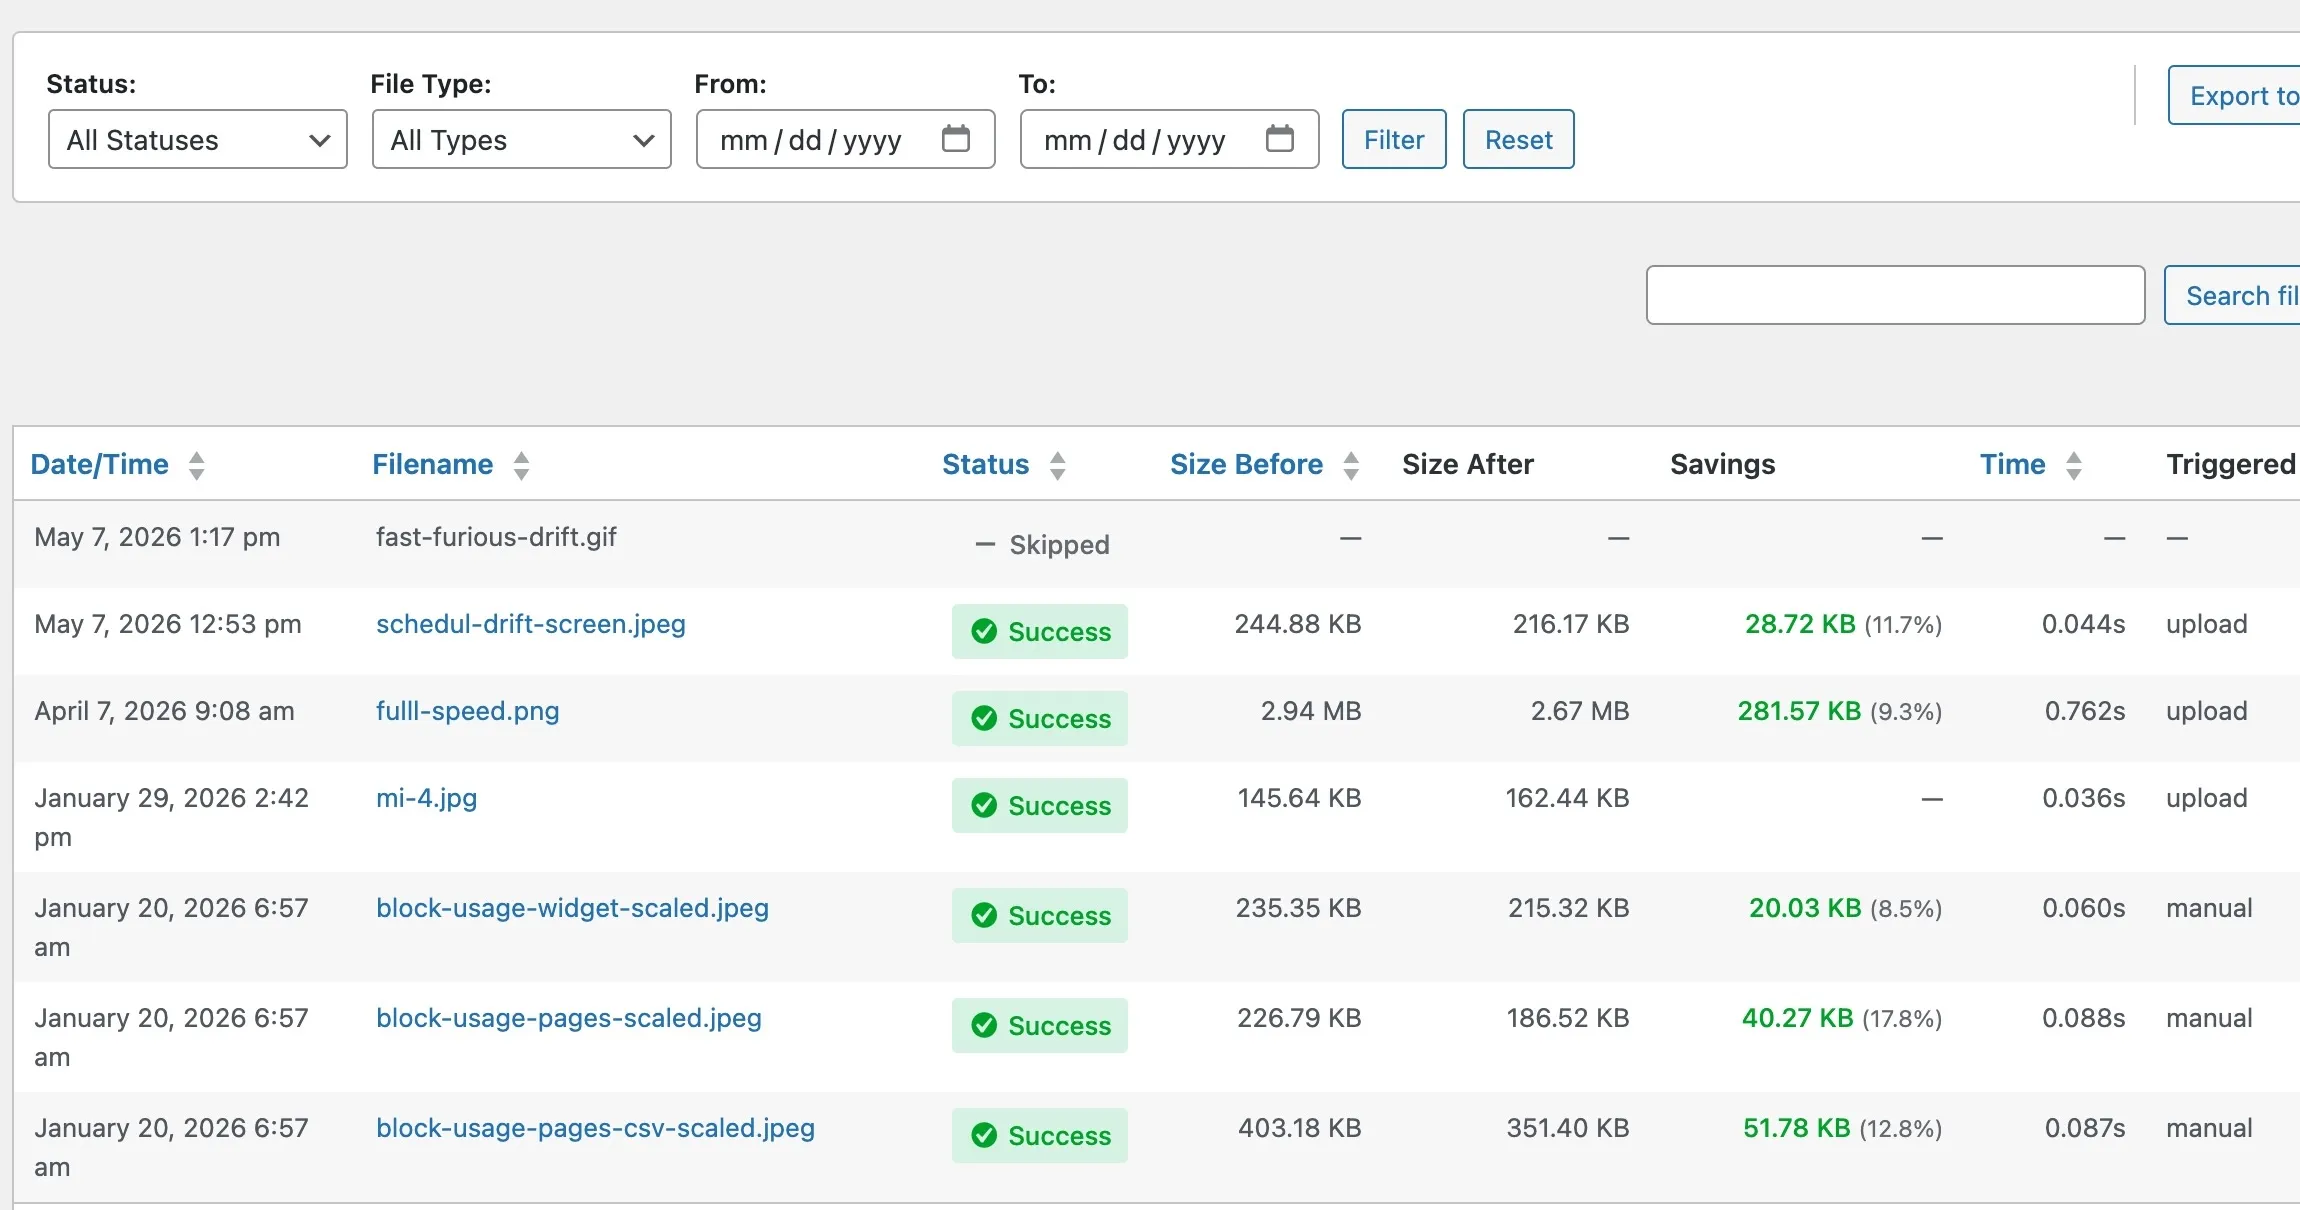
Task: Click savings value 28.72 KB (11.7%)
Action: (x=1843, y=624)
